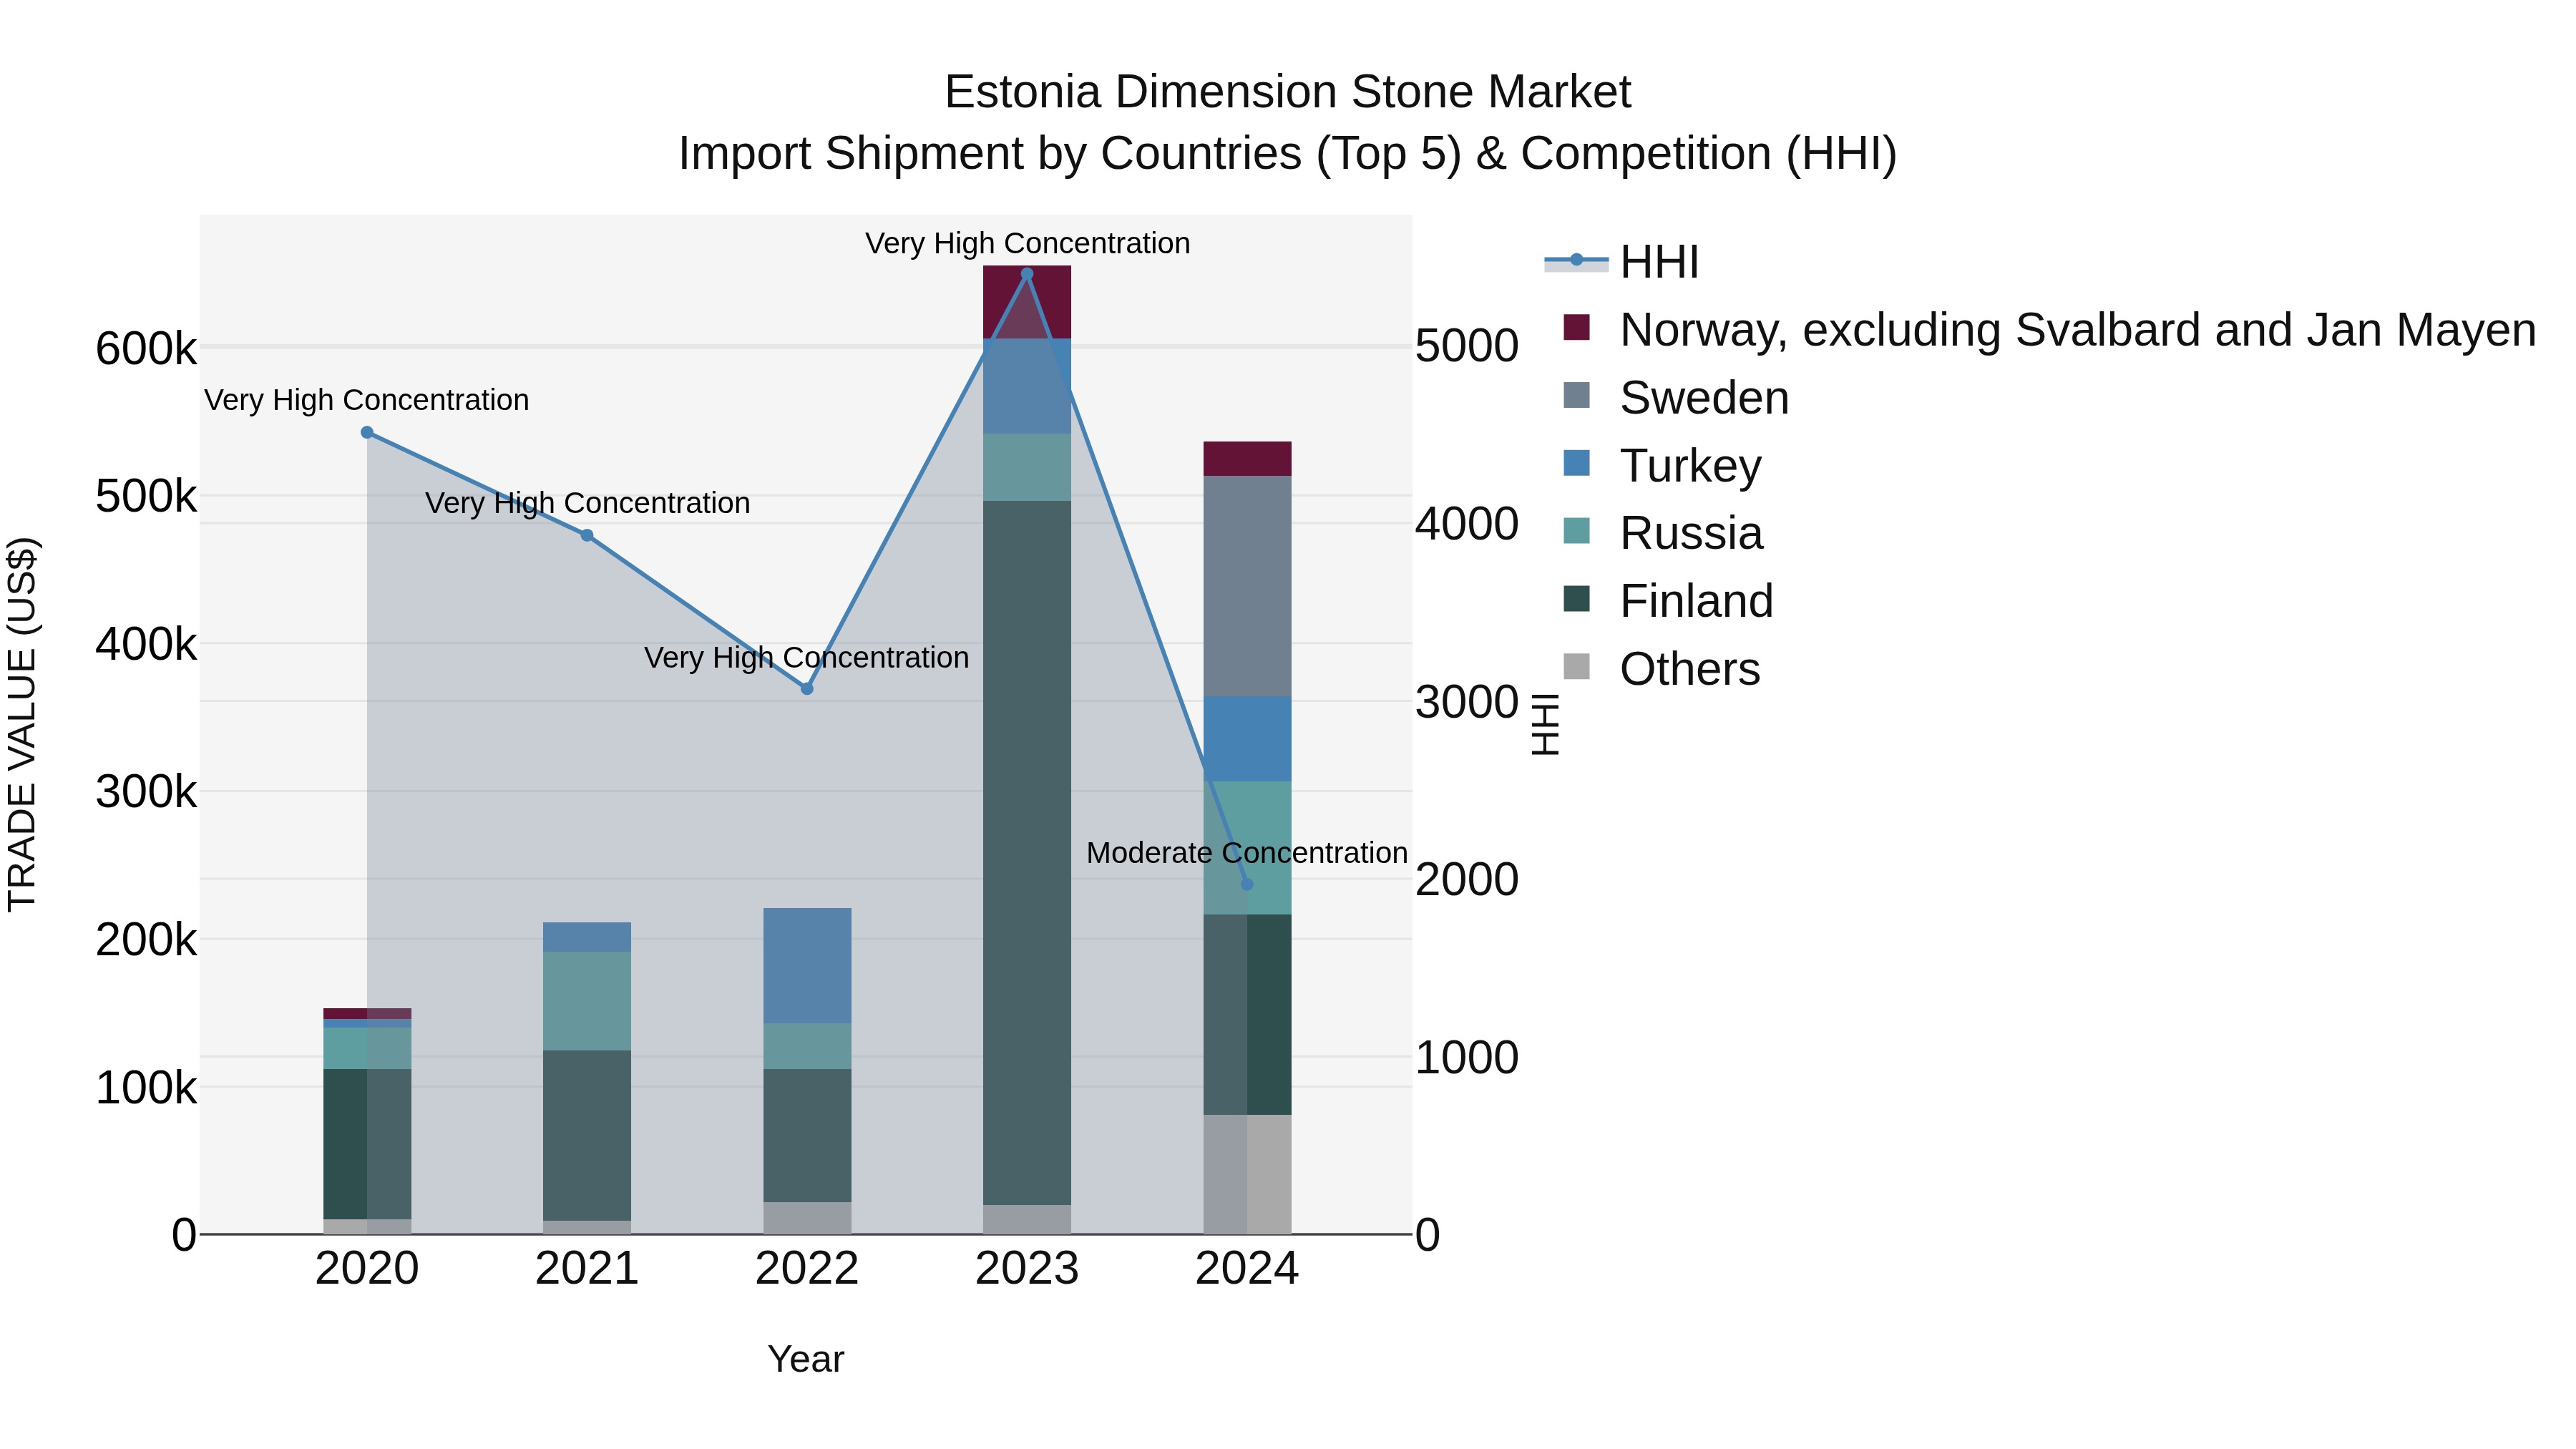Click the Norway segment of 2023 bar

(1027, 302)
